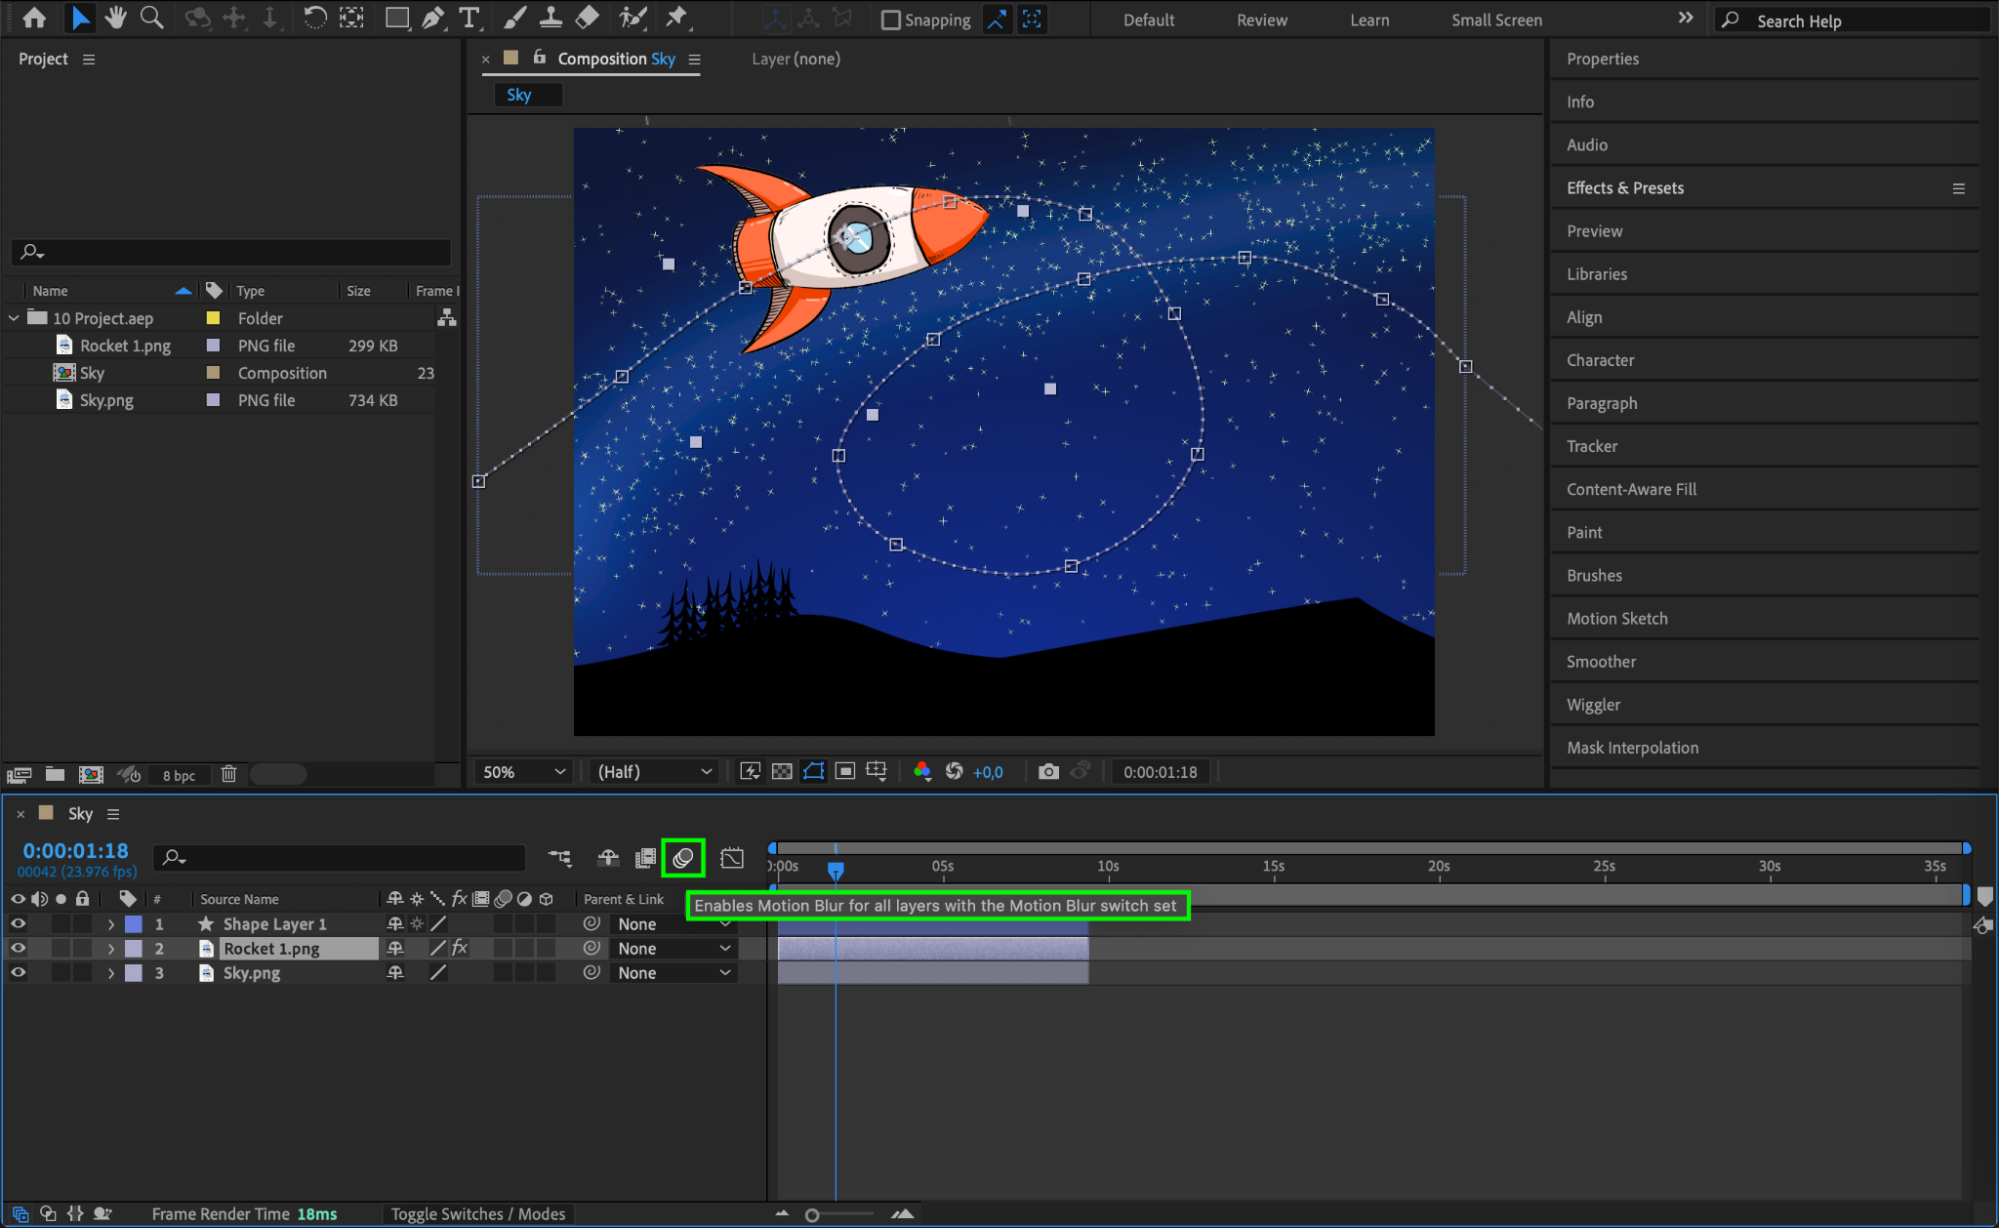Open the 50% magnification dropdown
This screenshot has height=1228, width=1999.
coord(524,772)
